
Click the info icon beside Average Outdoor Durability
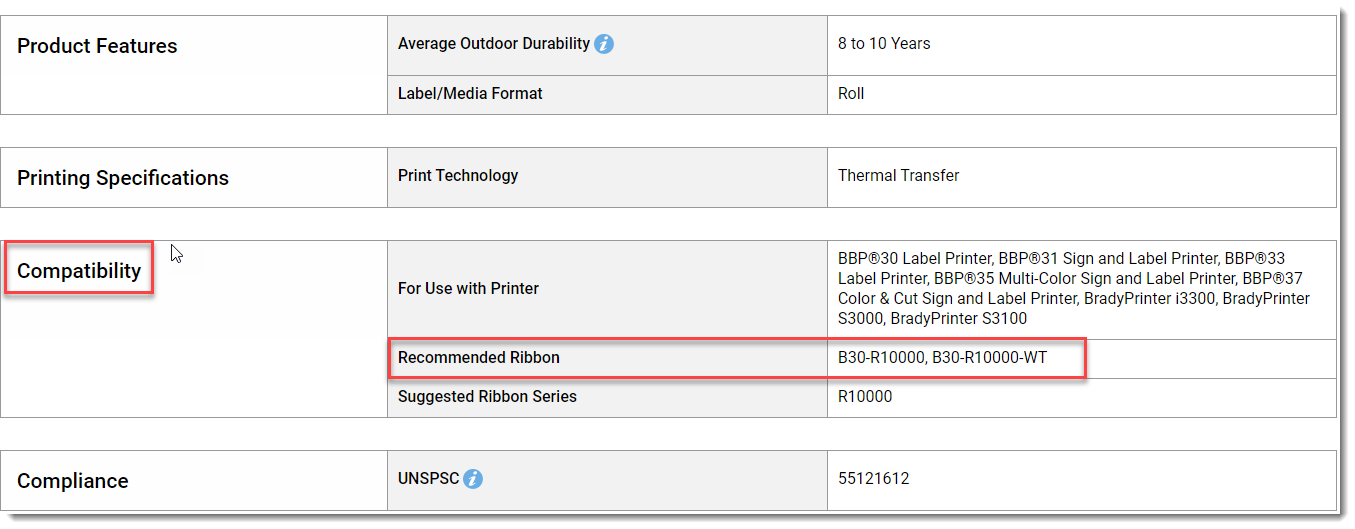[604, 44]
